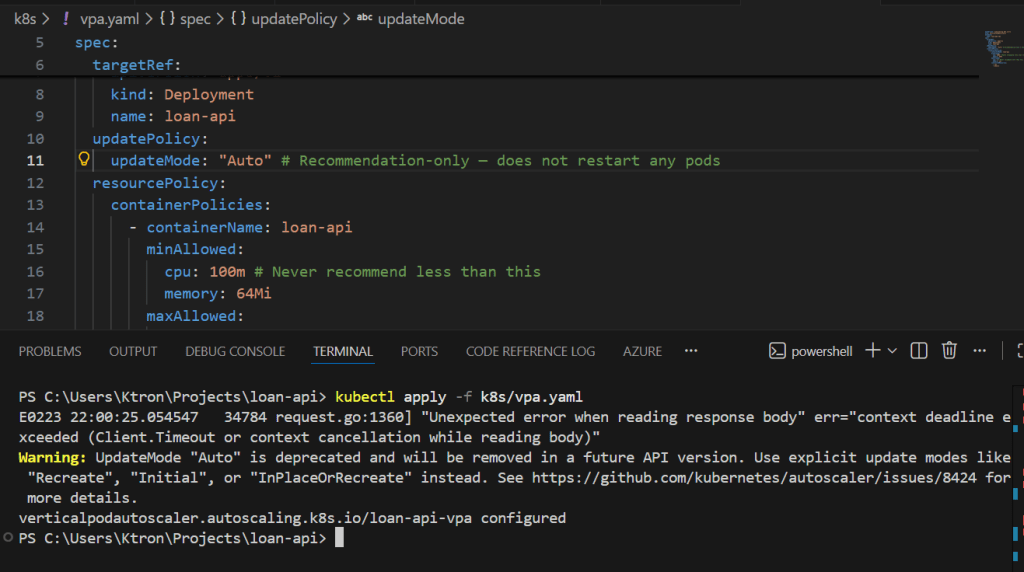Open the DEBUG CONSOLE tab
The height and width of the screenshot is (572, 1024).
point(235,351)
